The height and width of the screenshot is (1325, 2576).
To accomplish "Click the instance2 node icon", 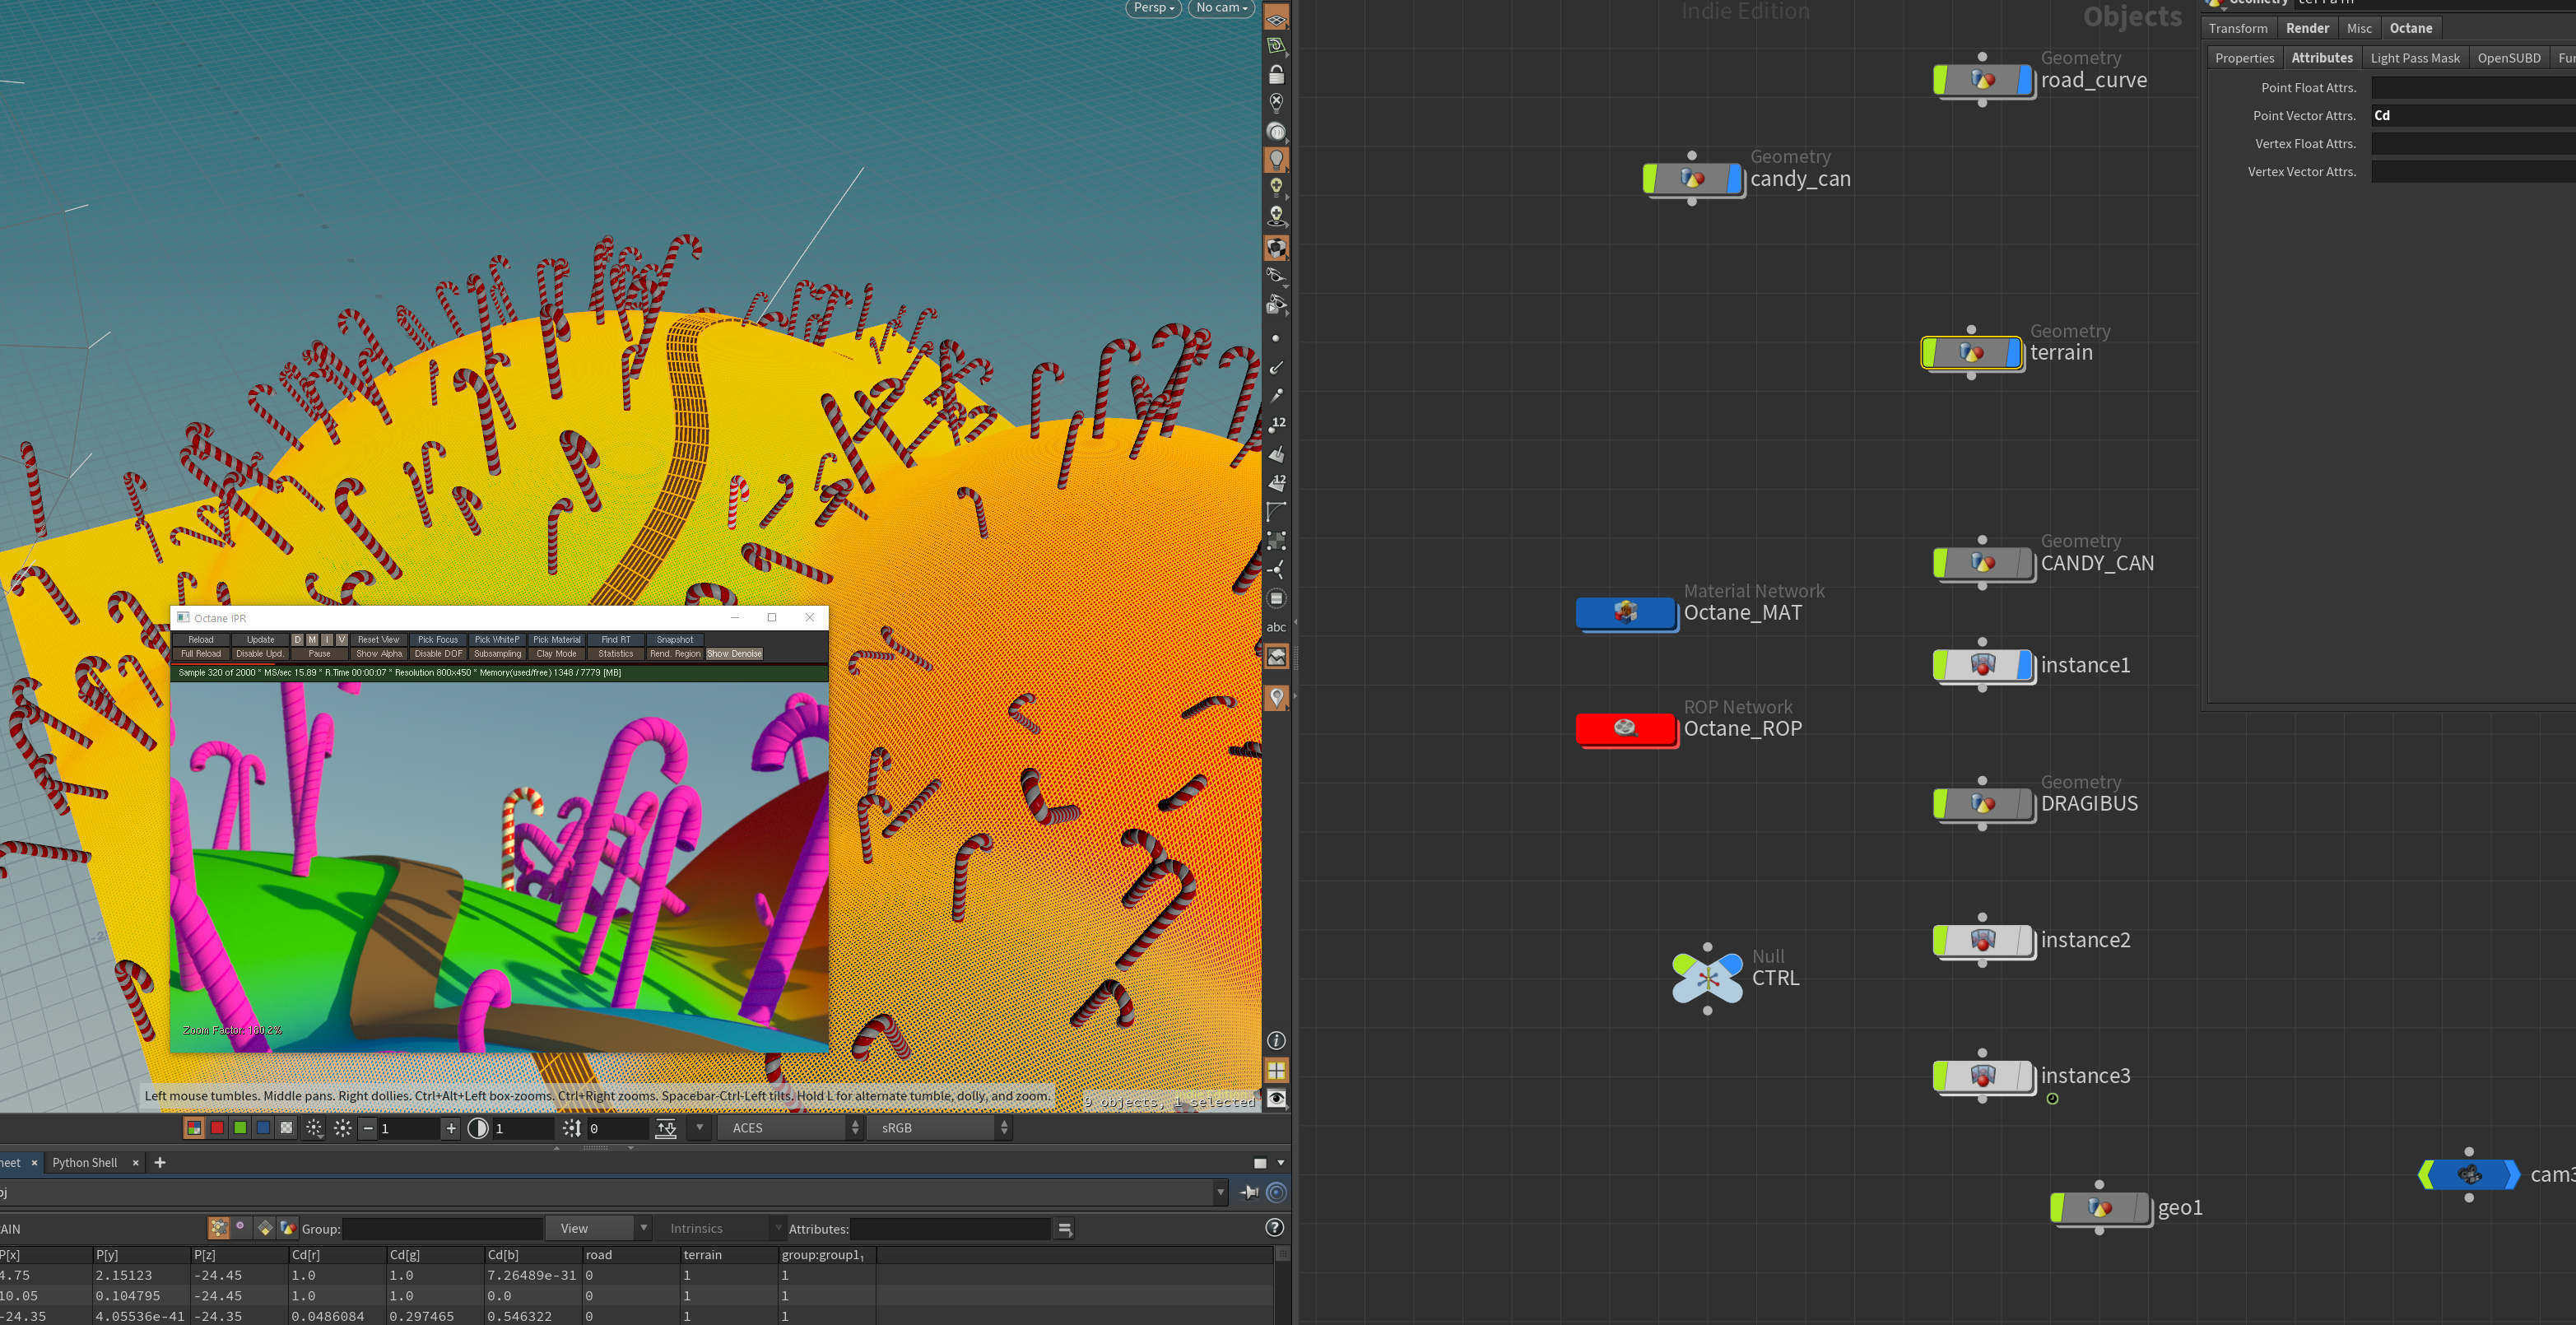I will [x=1983, y=940].
